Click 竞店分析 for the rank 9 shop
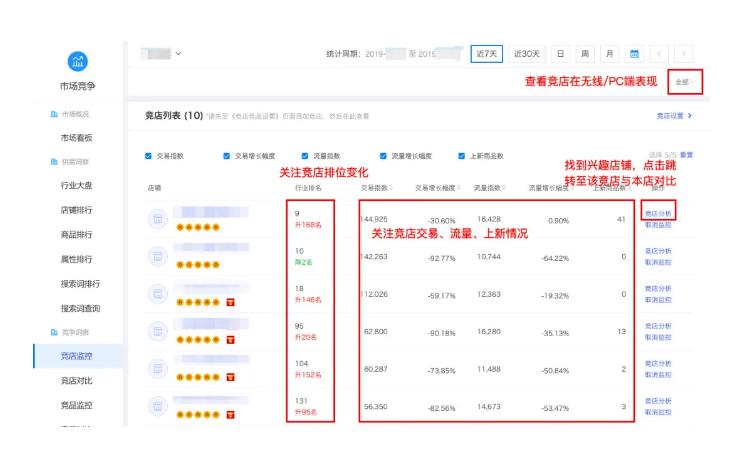The width and height of the screenshot is (731, 461). [658, 213]
